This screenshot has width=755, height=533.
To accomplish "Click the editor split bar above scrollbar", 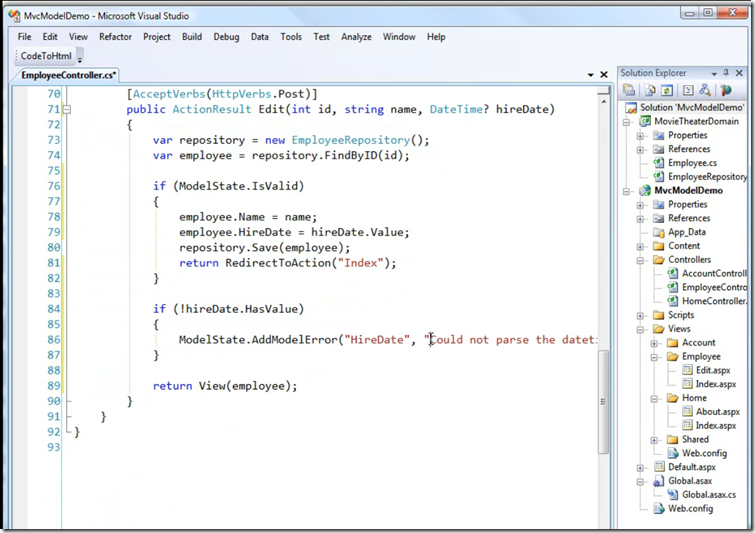I will point(603,91).
